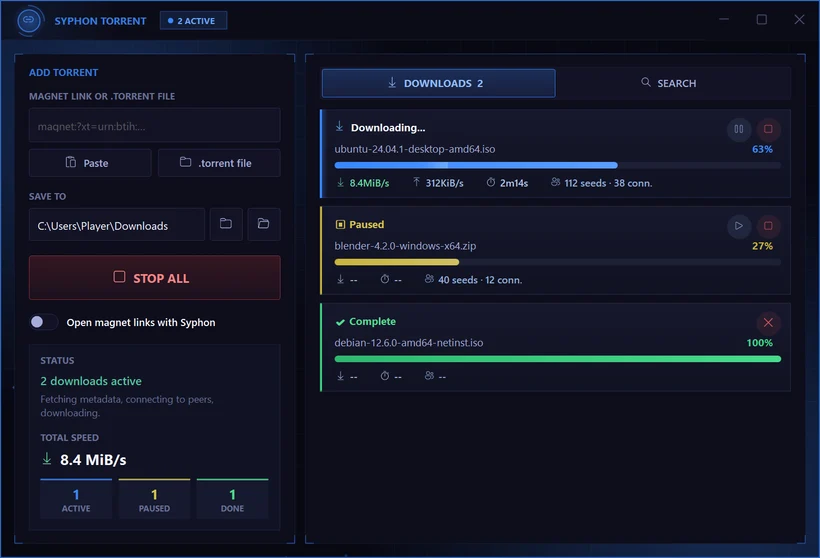Click the 1 PAUSED counter tile
This screenshot has height=558, width=820.
click(x=154, y=498)
